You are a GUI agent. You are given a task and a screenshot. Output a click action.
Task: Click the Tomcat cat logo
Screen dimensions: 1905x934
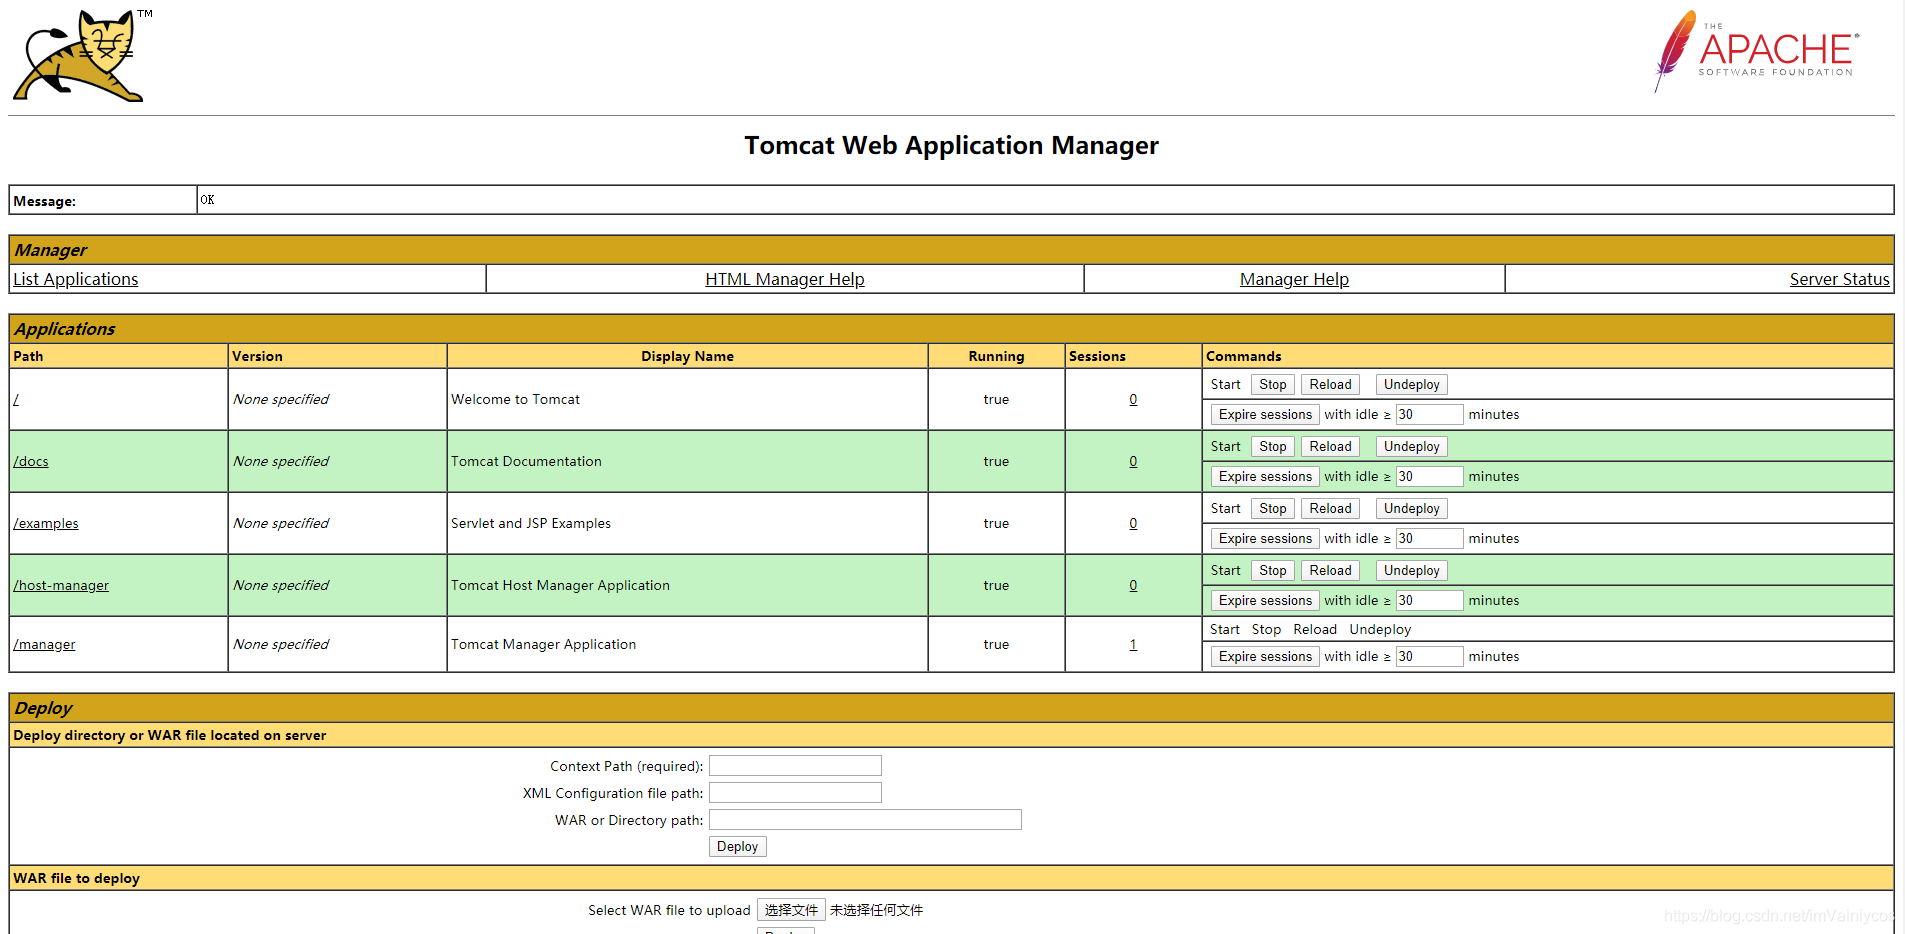(82, 56)
